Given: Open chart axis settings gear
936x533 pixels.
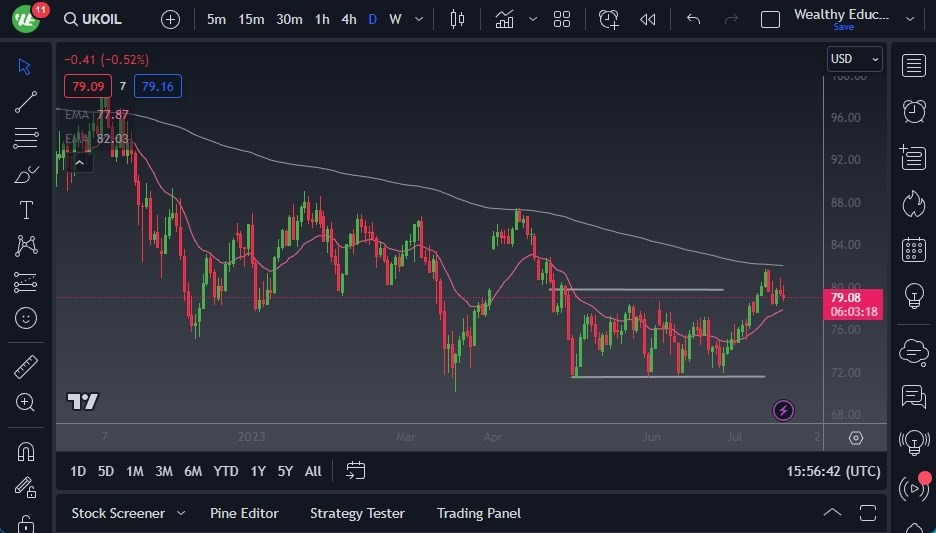Looking at the screenshot, I should [x=855, y=438].
